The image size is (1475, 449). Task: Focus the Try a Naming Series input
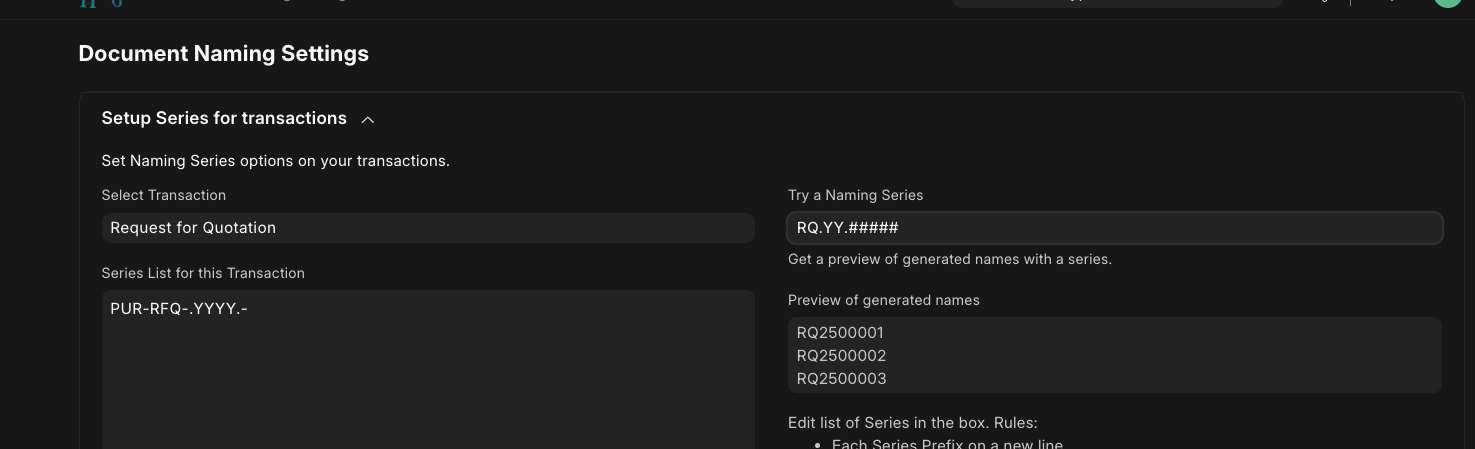[x=1114, y=228]
